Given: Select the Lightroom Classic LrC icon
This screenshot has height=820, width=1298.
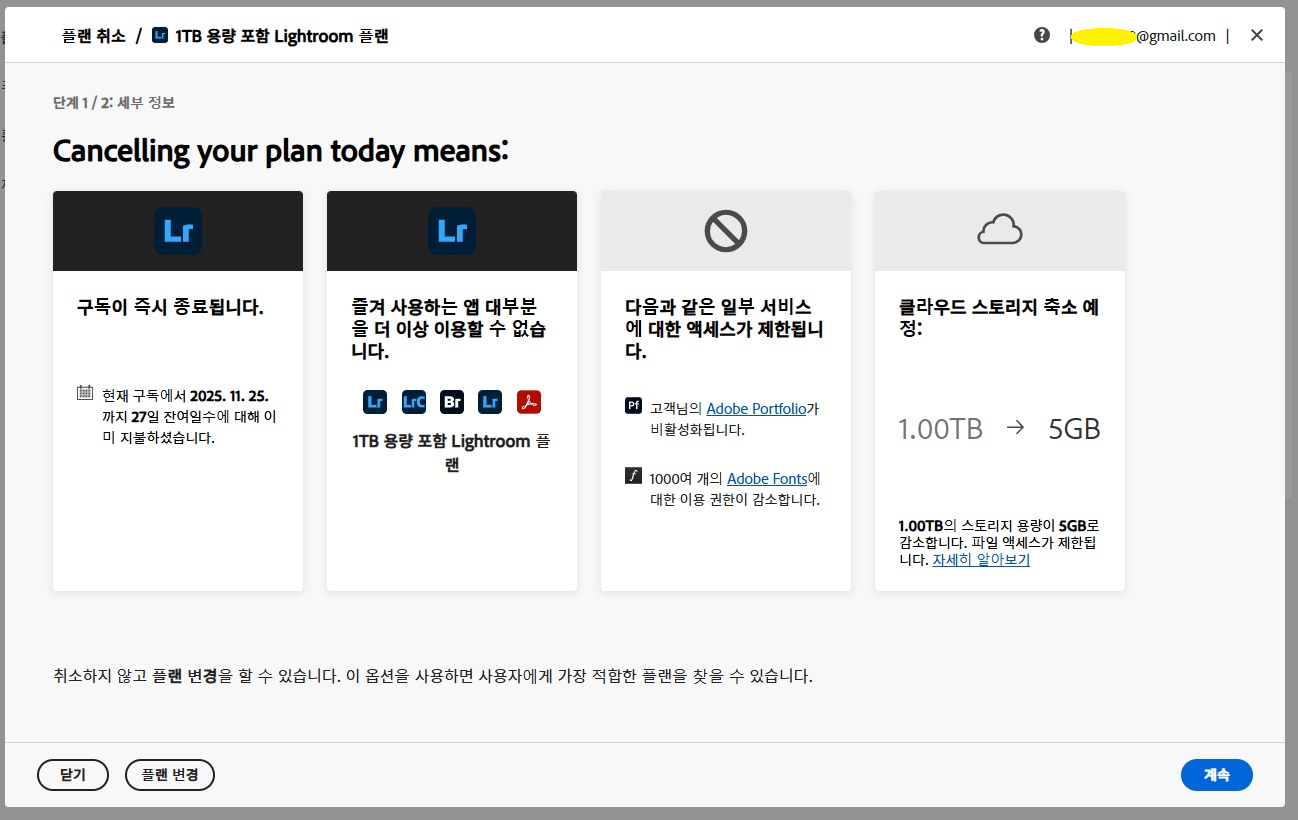Looking at the screenshot, I should [414, 402].
